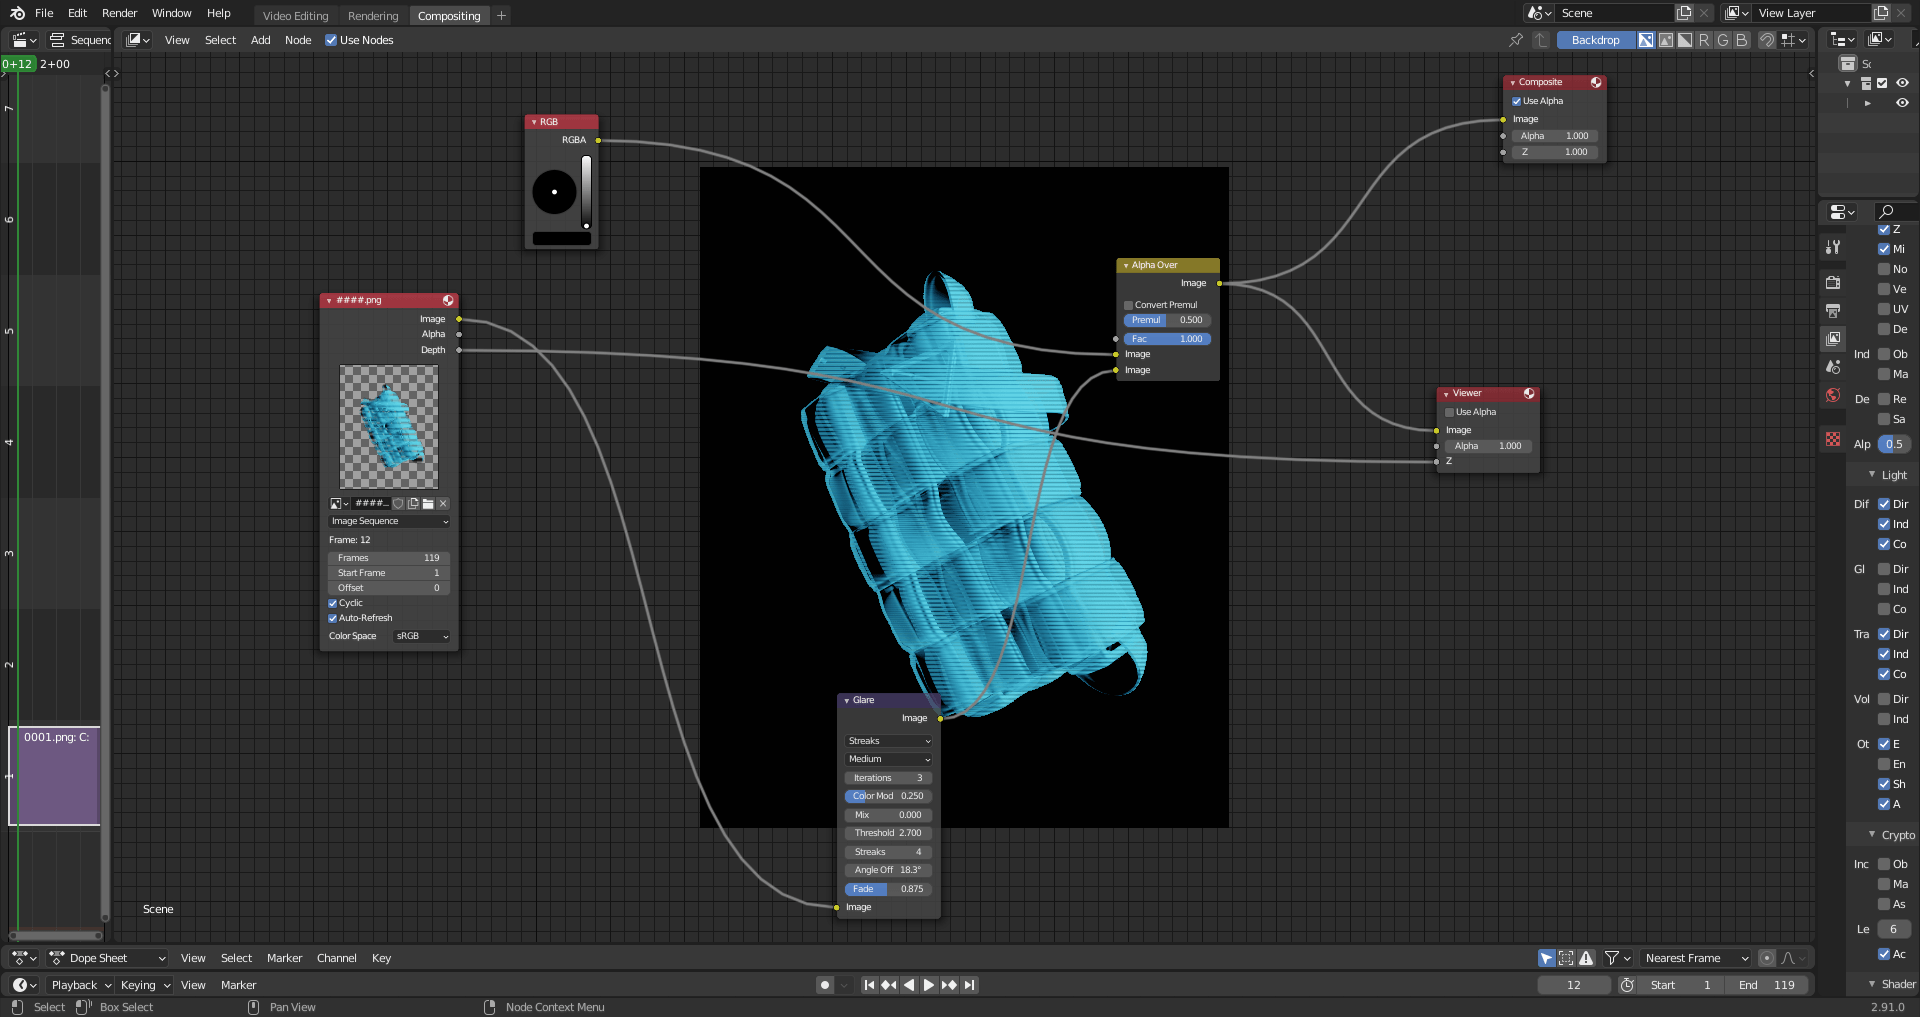Uncheck Use Alpha on the Composite node
The image size is (1920, 1017).
click(x=1517, y=101)
